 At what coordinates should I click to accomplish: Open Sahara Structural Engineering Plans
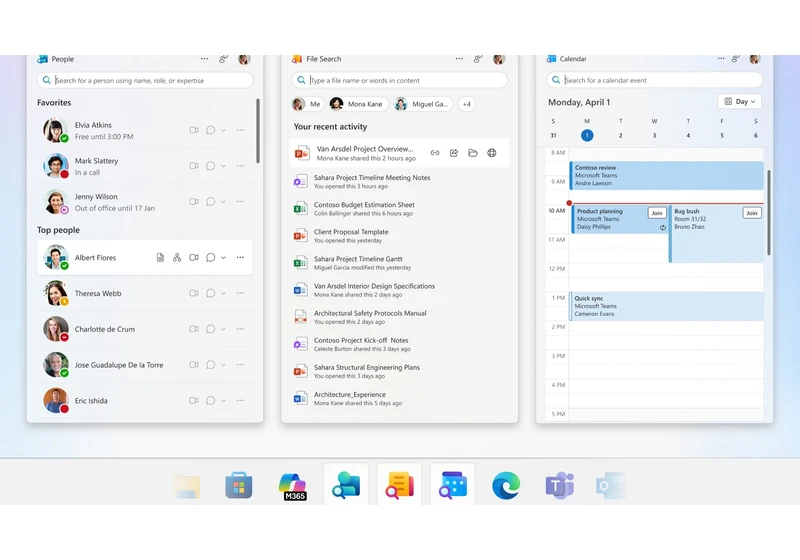point(399,371)
